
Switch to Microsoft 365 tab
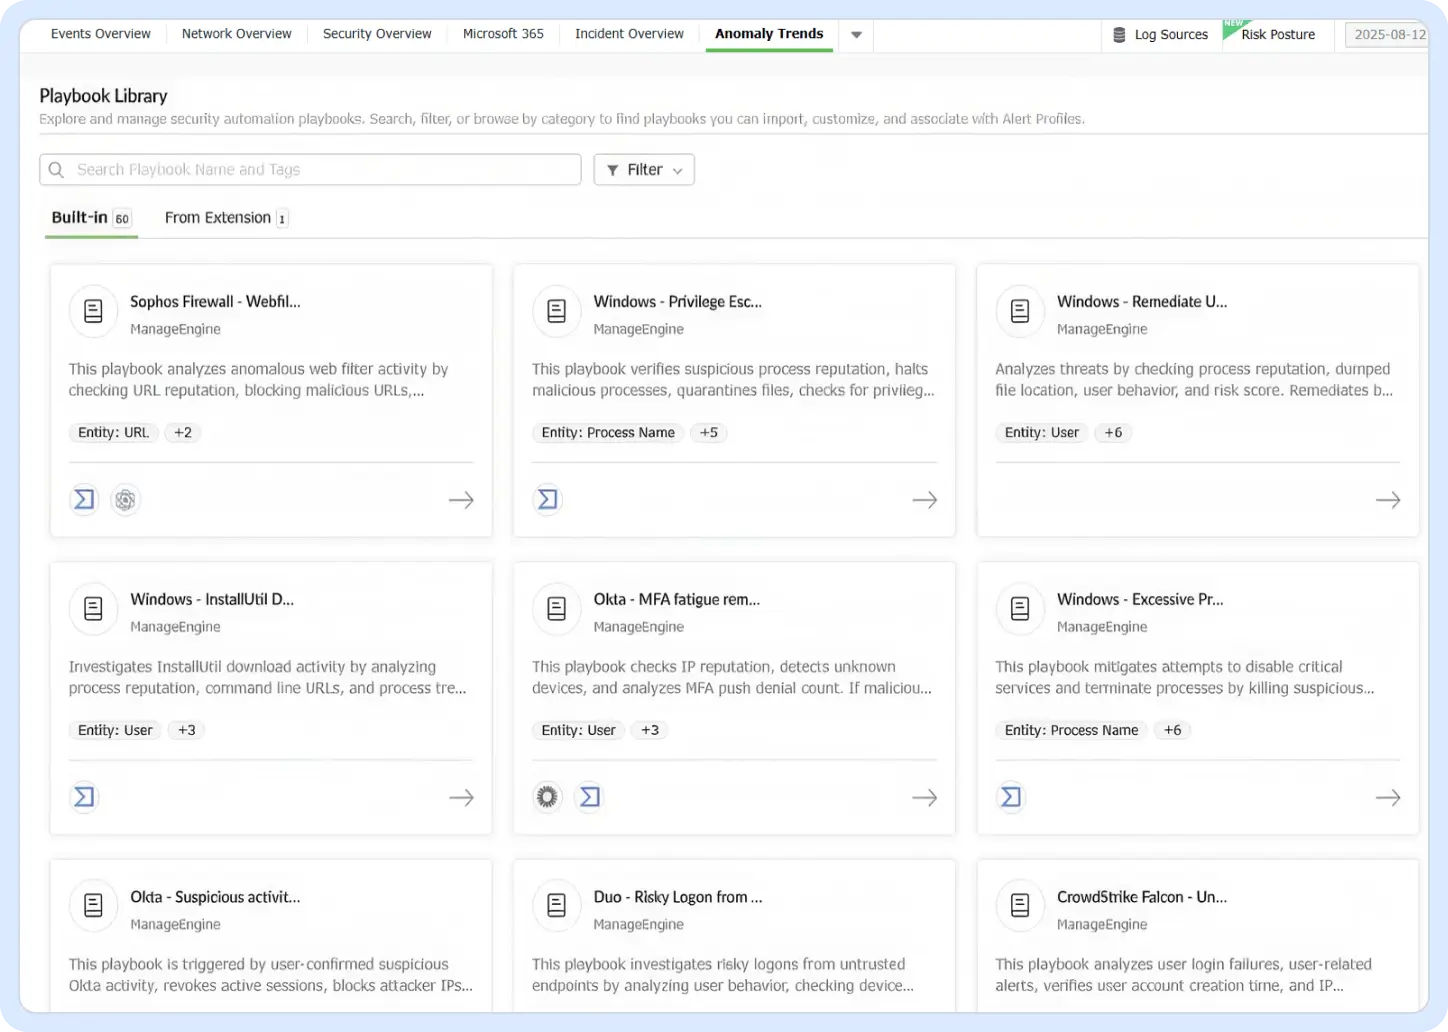503,34
